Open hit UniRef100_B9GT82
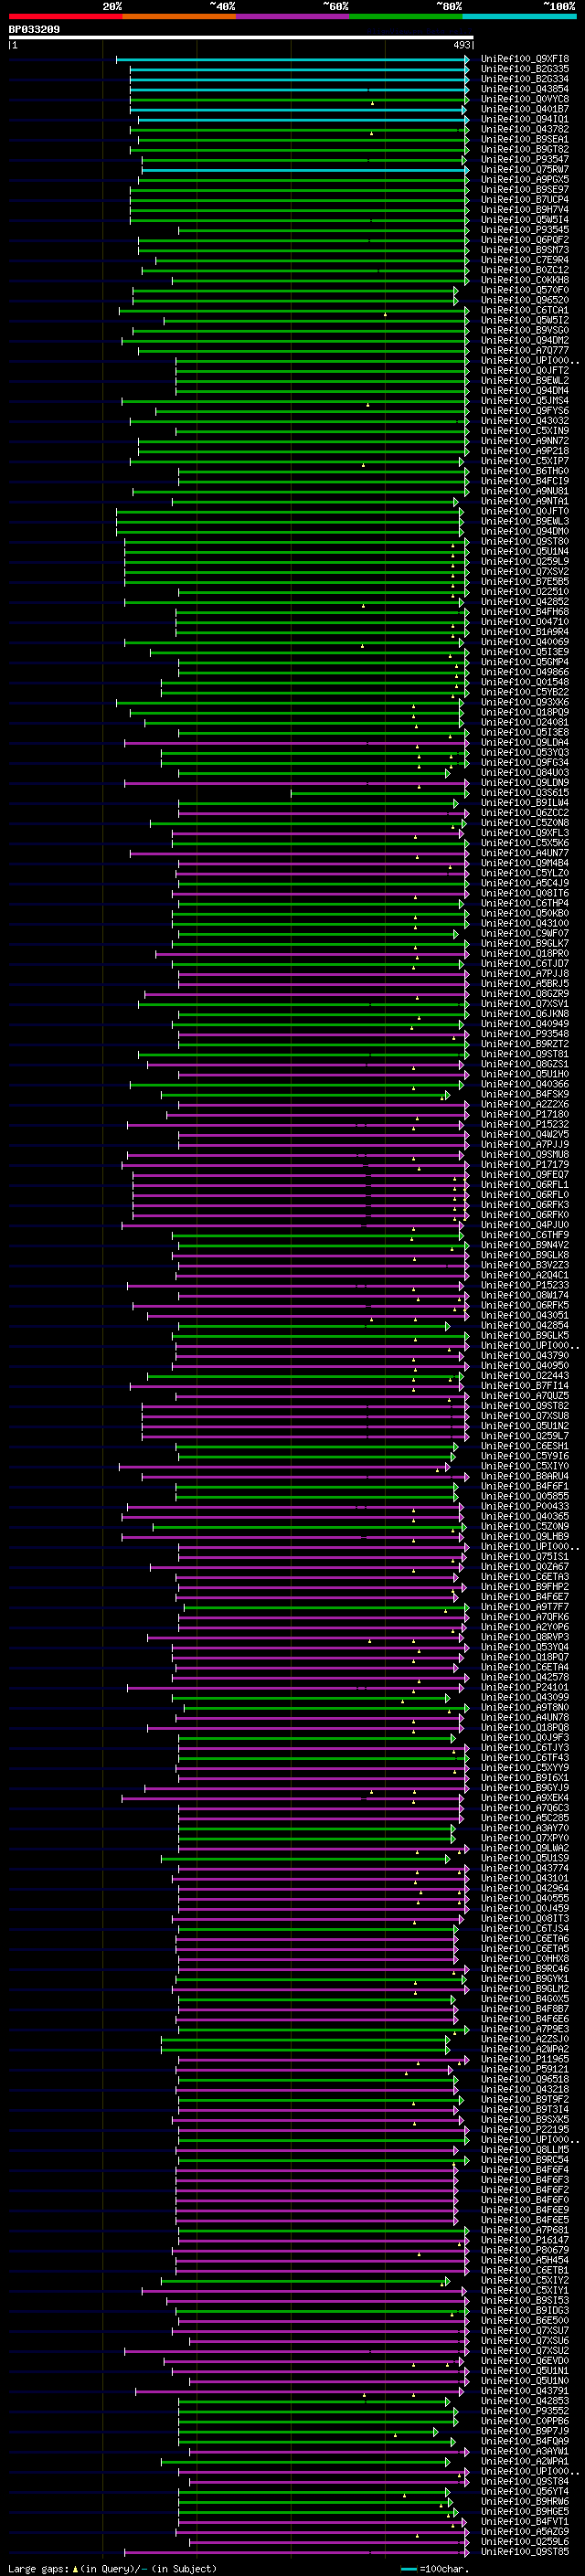The height and width of the screenshot is (2576, 585). tap(525, 149)
